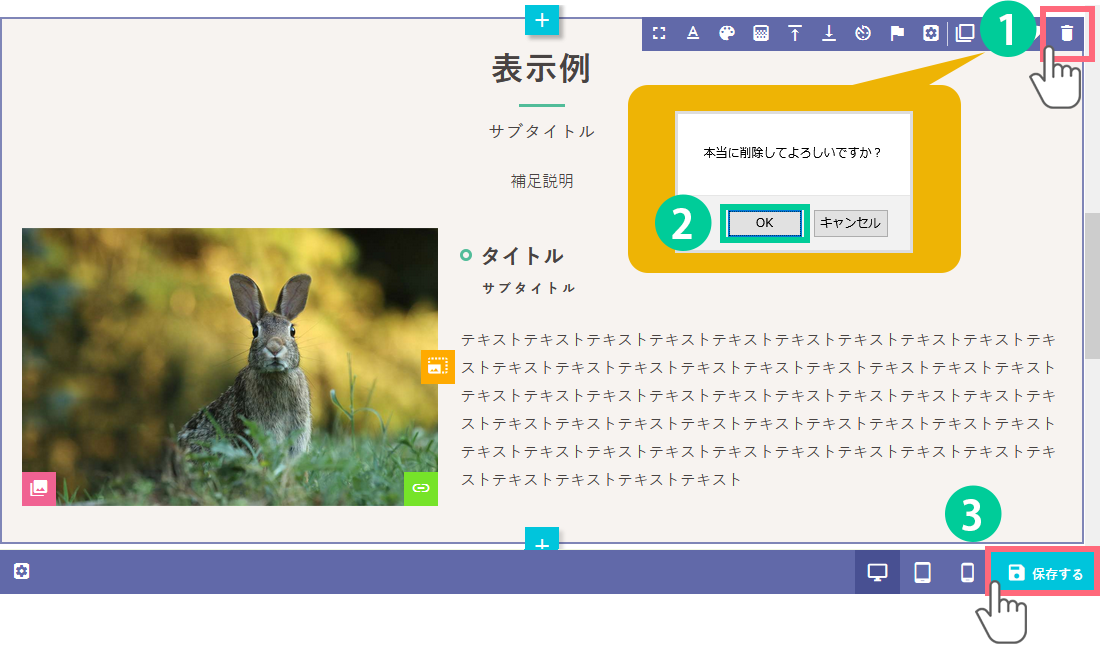
Task: Open the text color underline tool
Action: [693, 33]
